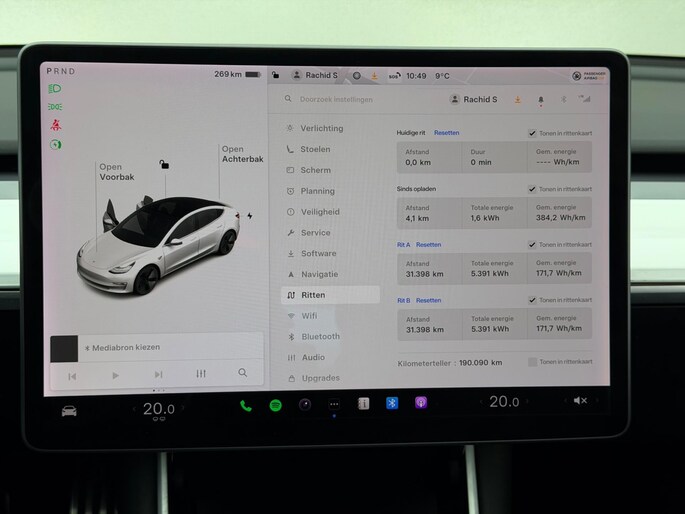The image size is (685, 514).
Task: Toggle Rit A 'Tonen in rittenkaart' checkbox
Action: [x=532, y=245]
